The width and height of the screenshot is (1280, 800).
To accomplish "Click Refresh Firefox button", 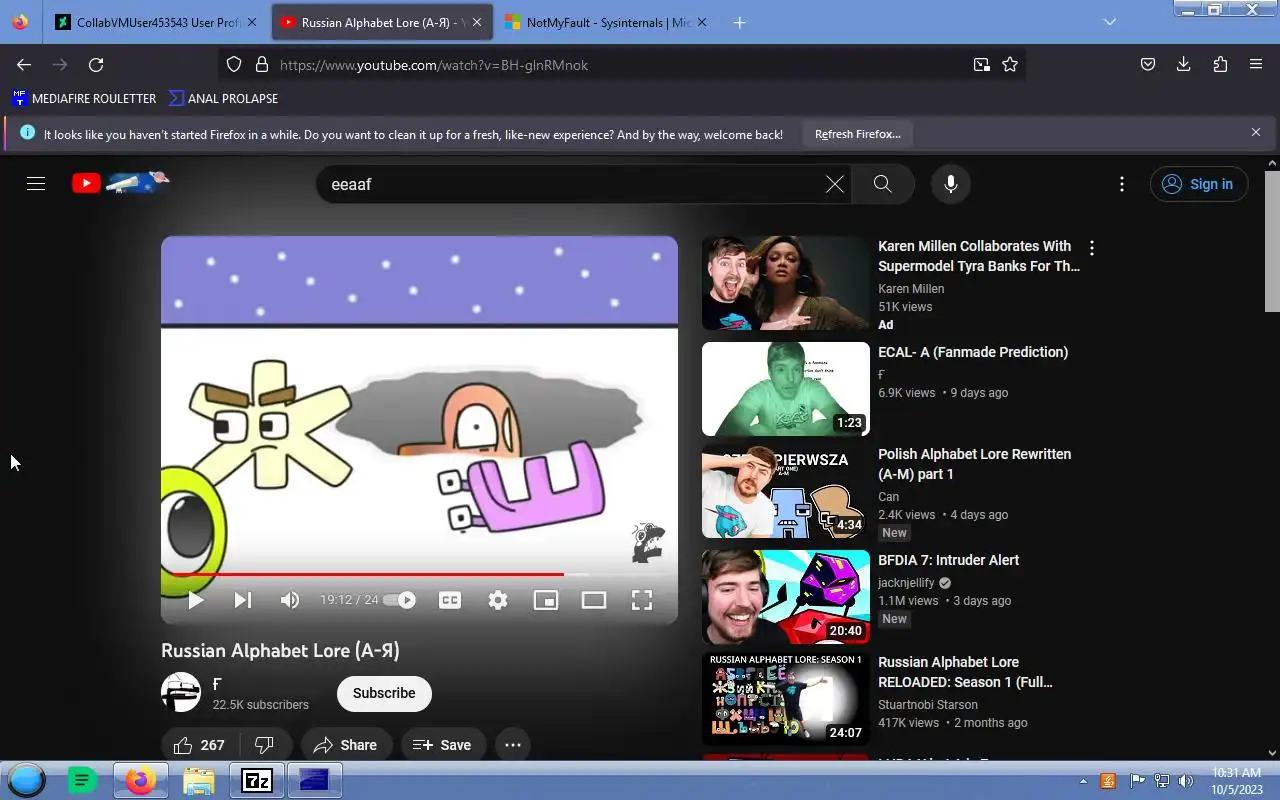I will click(857, 134).
